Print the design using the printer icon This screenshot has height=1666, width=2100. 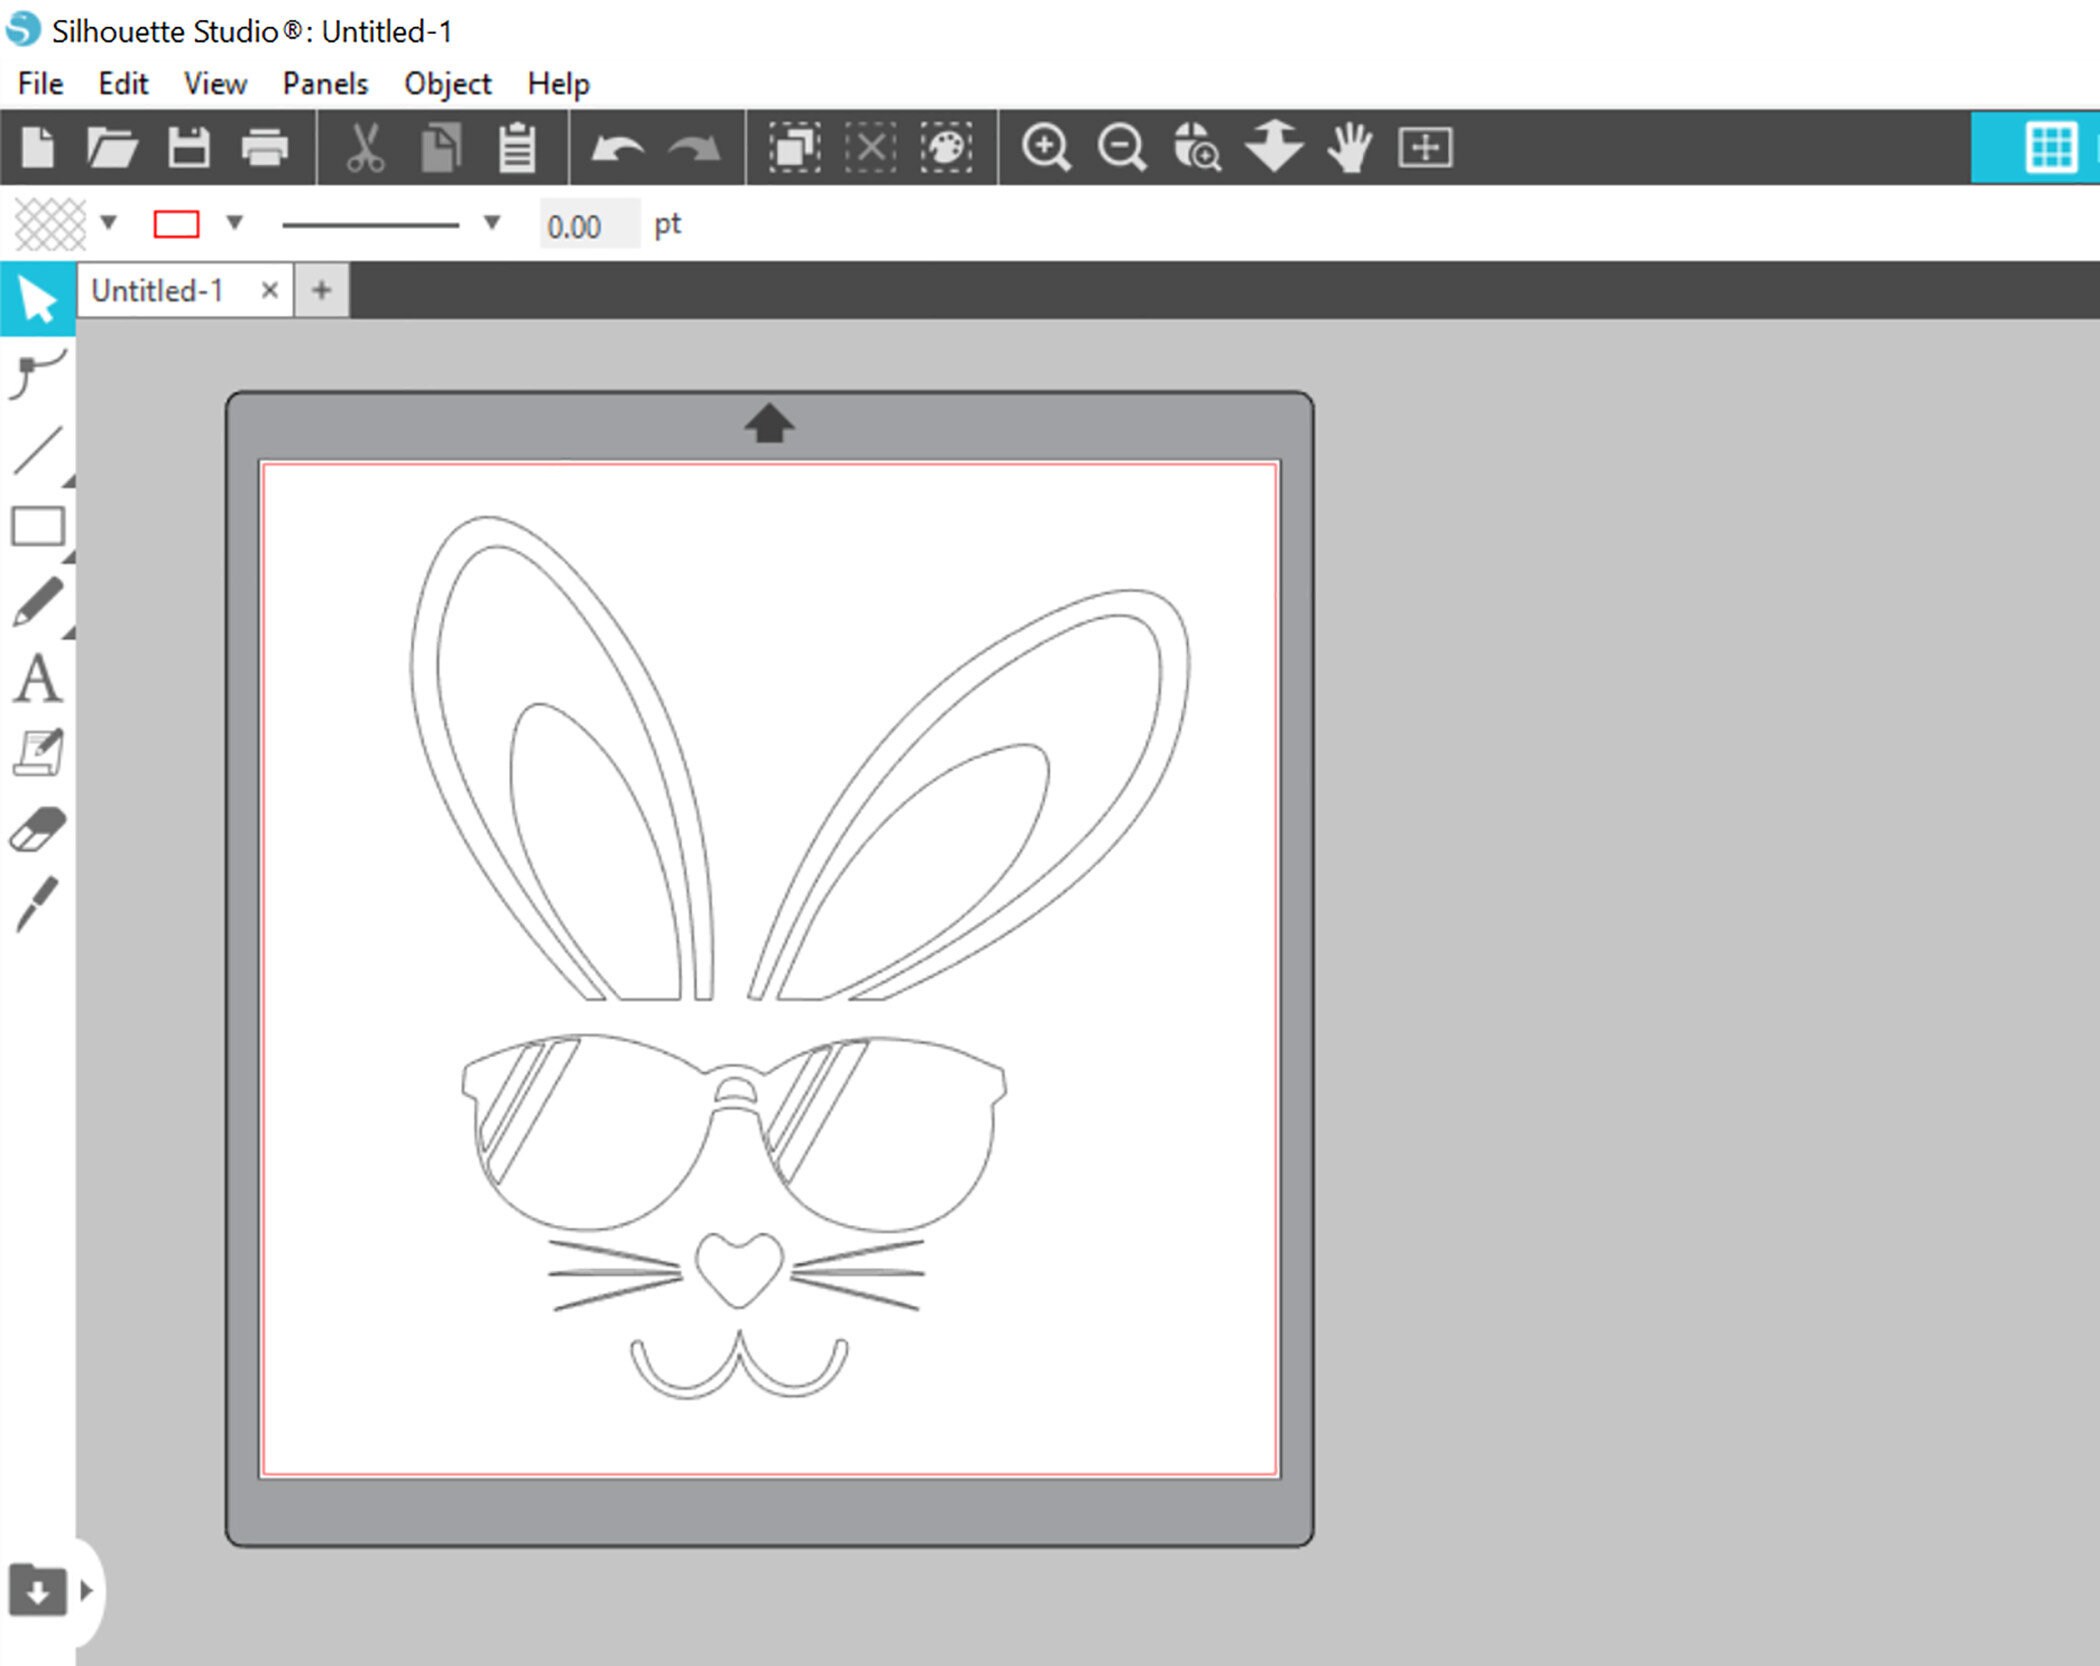click(x=265, y=148)
